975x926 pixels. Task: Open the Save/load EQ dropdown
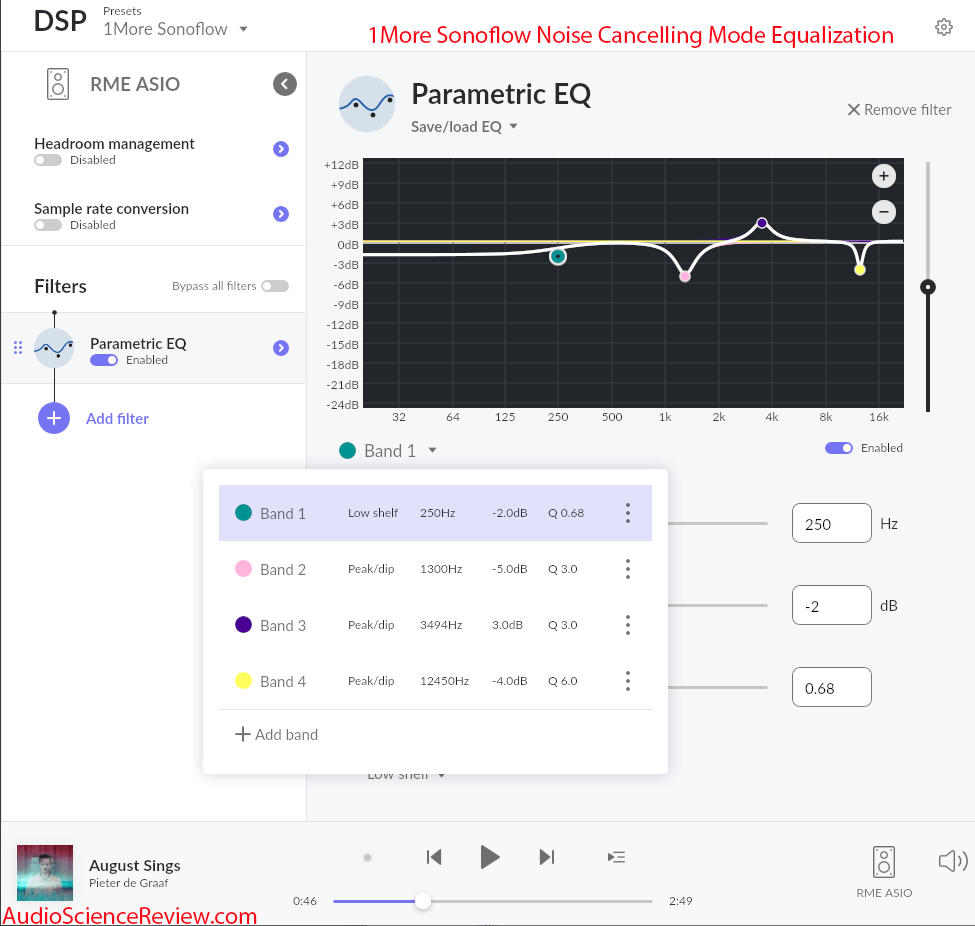464,127
